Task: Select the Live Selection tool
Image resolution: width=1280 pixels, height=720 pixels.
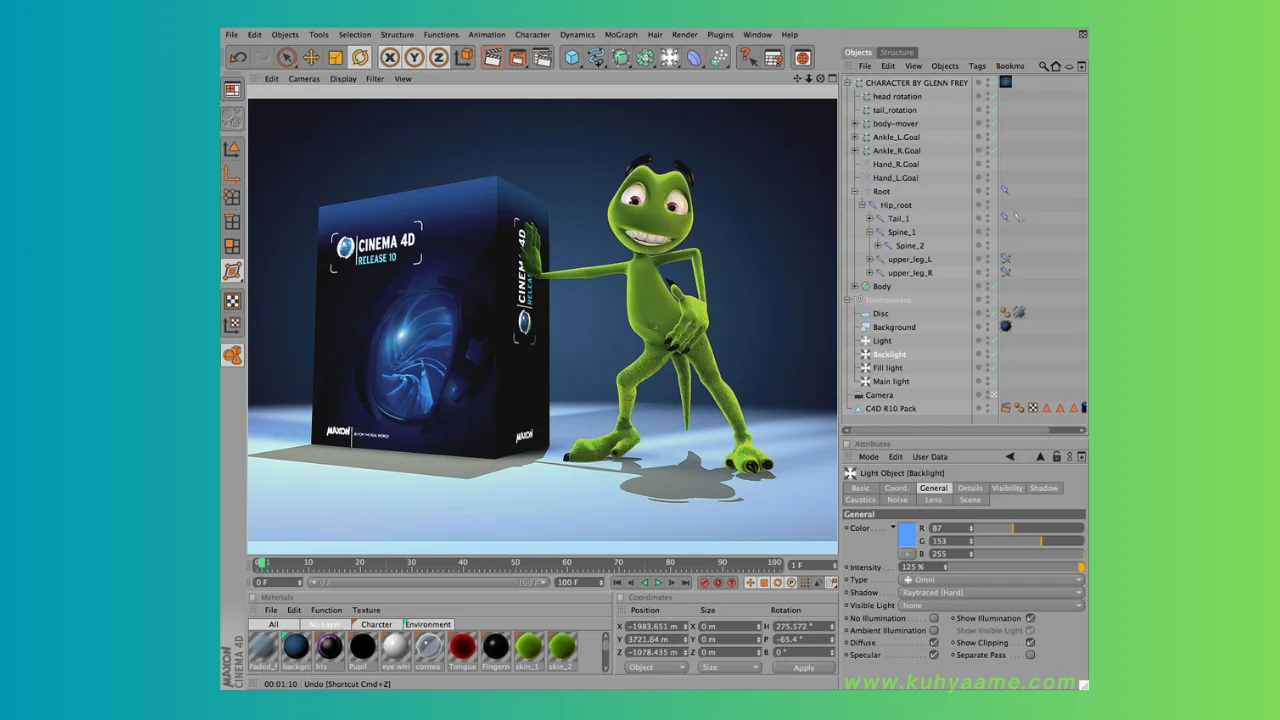Action: tap(287, 58)
